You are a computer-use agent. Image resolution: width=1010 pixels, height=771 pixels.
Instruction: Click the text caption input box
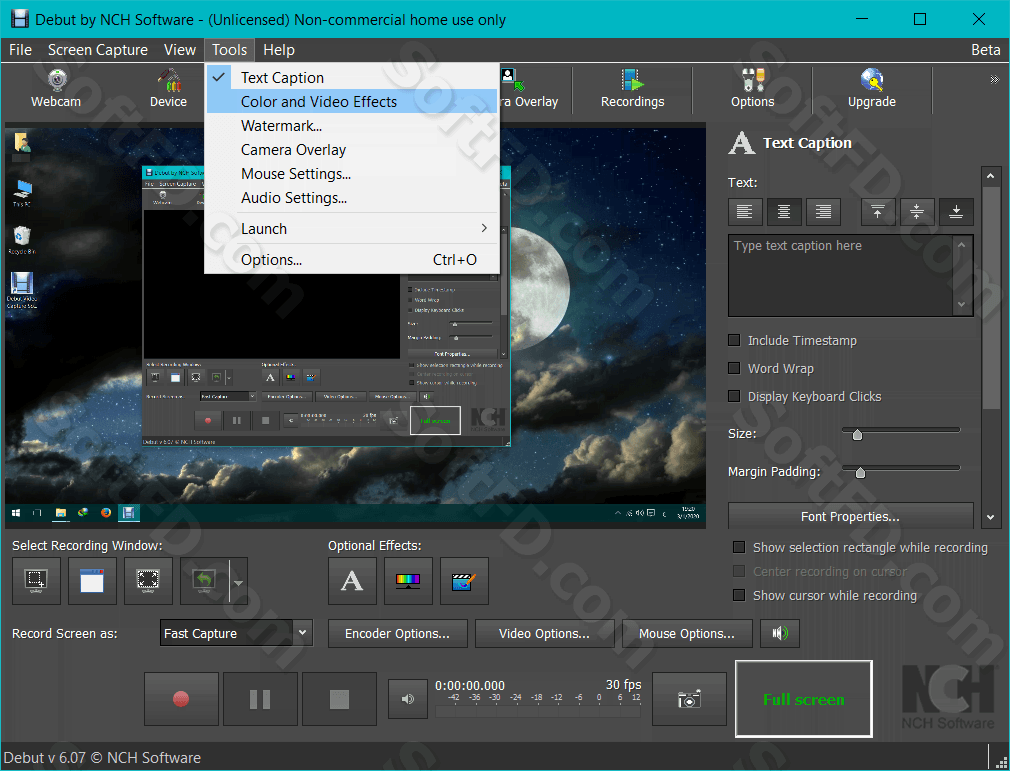tap(841, 275)
